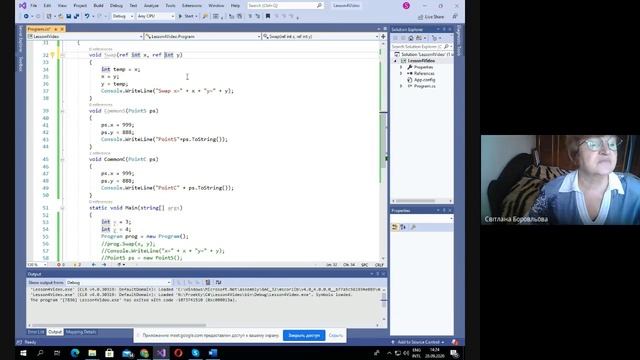Click the Home icon in Solution Explorer toolbar
The height and width of the screenshot is (360, 640).
pyautogui.click(x=411, y=38)
